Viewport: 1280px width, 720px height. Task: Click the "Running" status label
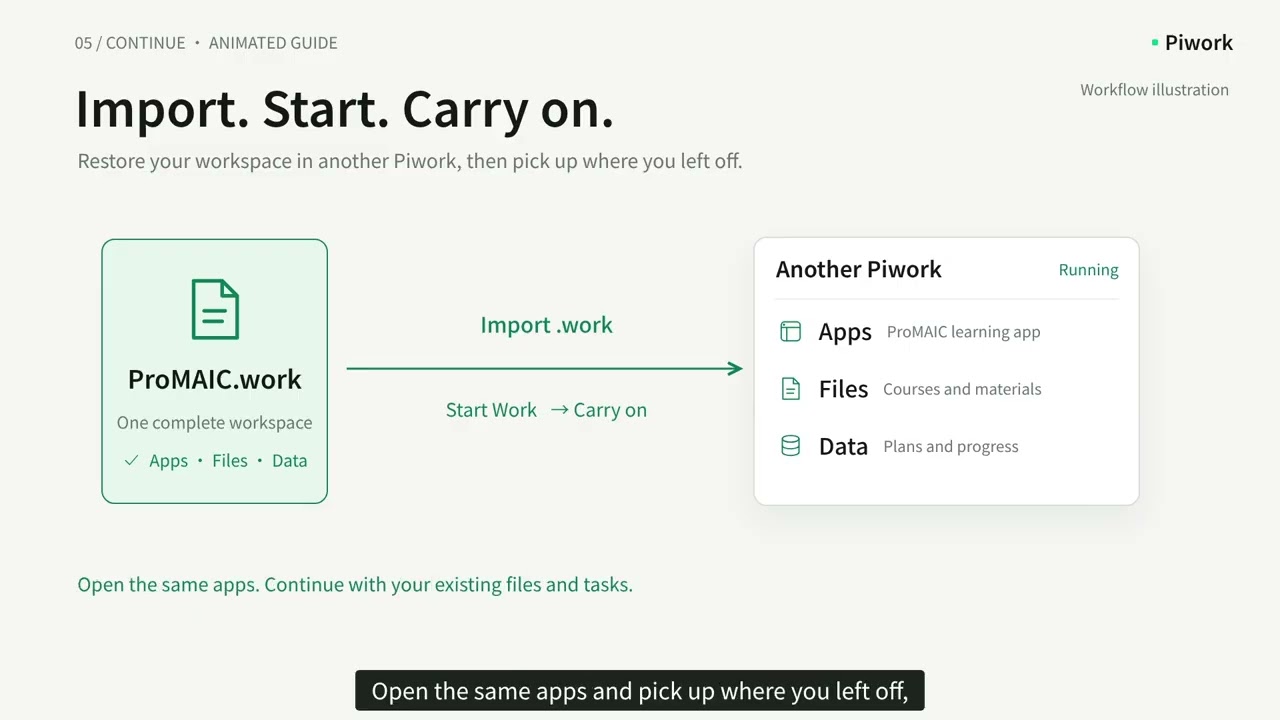tap(1088, 270)
